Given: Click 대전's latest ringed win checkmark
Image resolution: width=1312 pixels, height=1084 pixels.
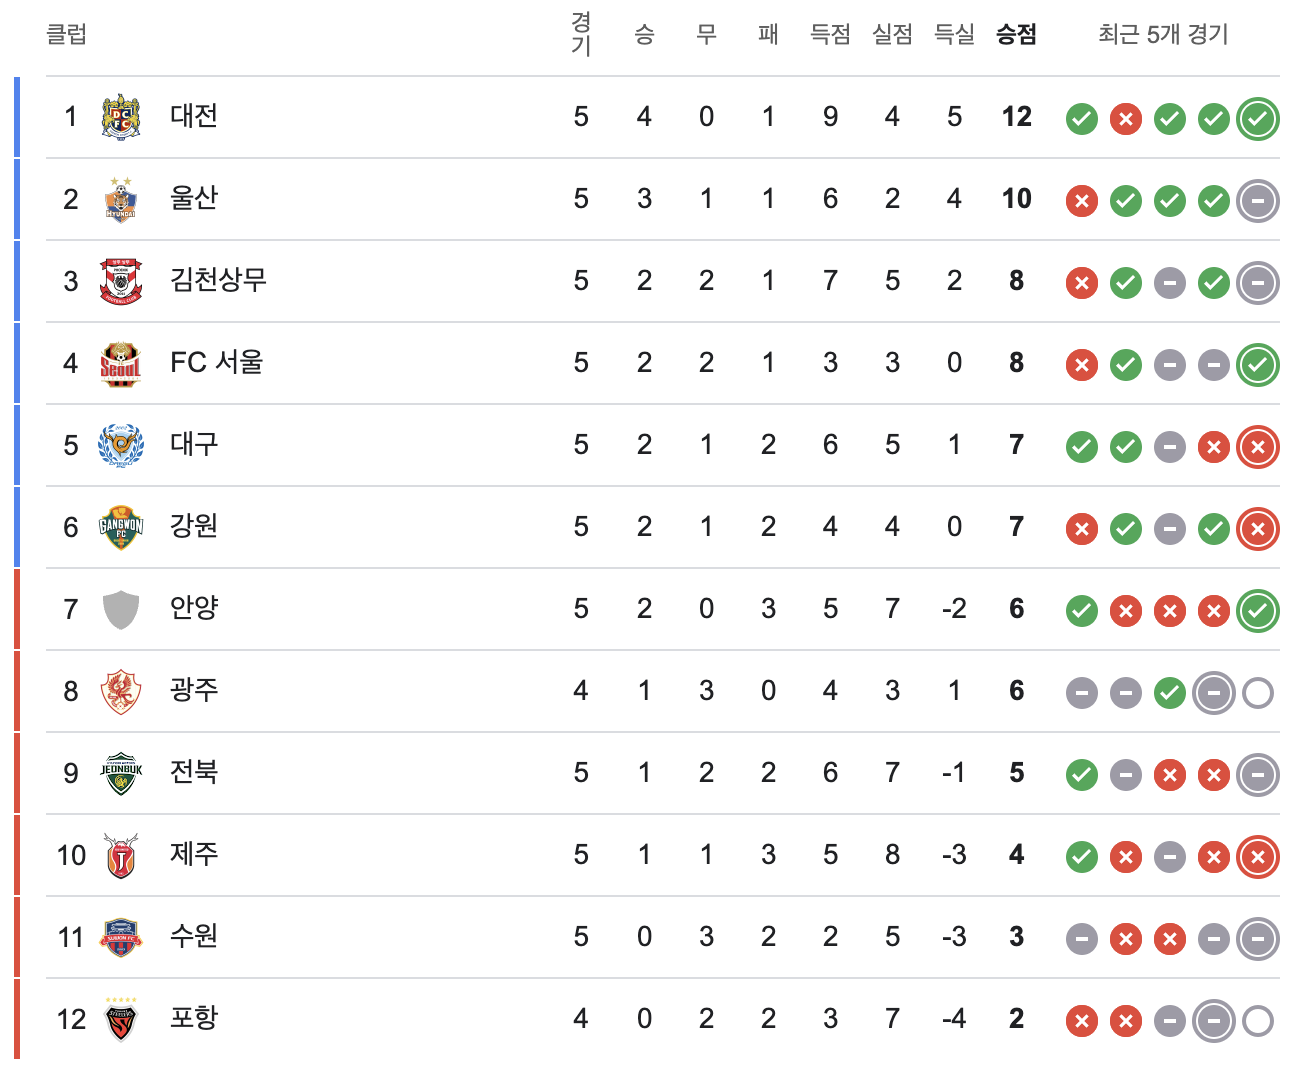Looking at the screenshot, I should tap(1258, 119).
